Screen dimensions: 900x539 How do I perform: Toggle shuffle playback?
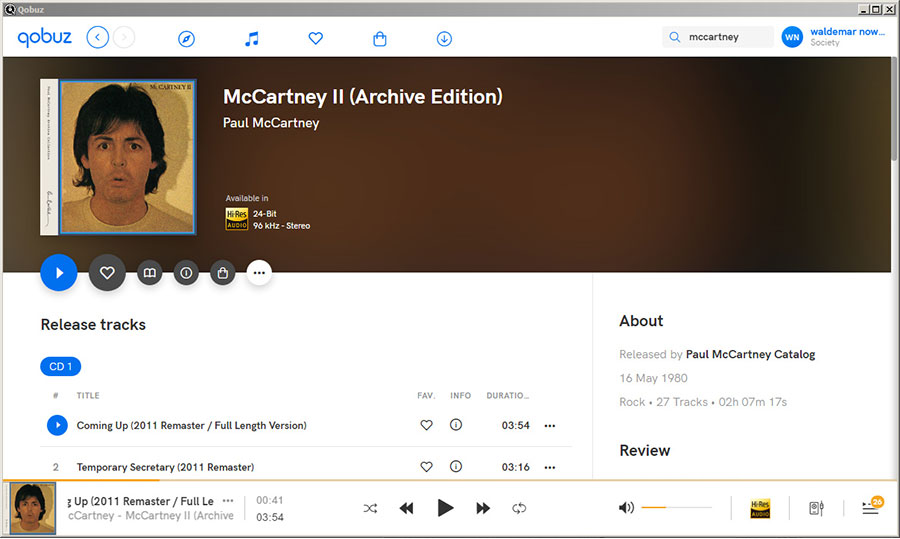(x=370, y=508)
